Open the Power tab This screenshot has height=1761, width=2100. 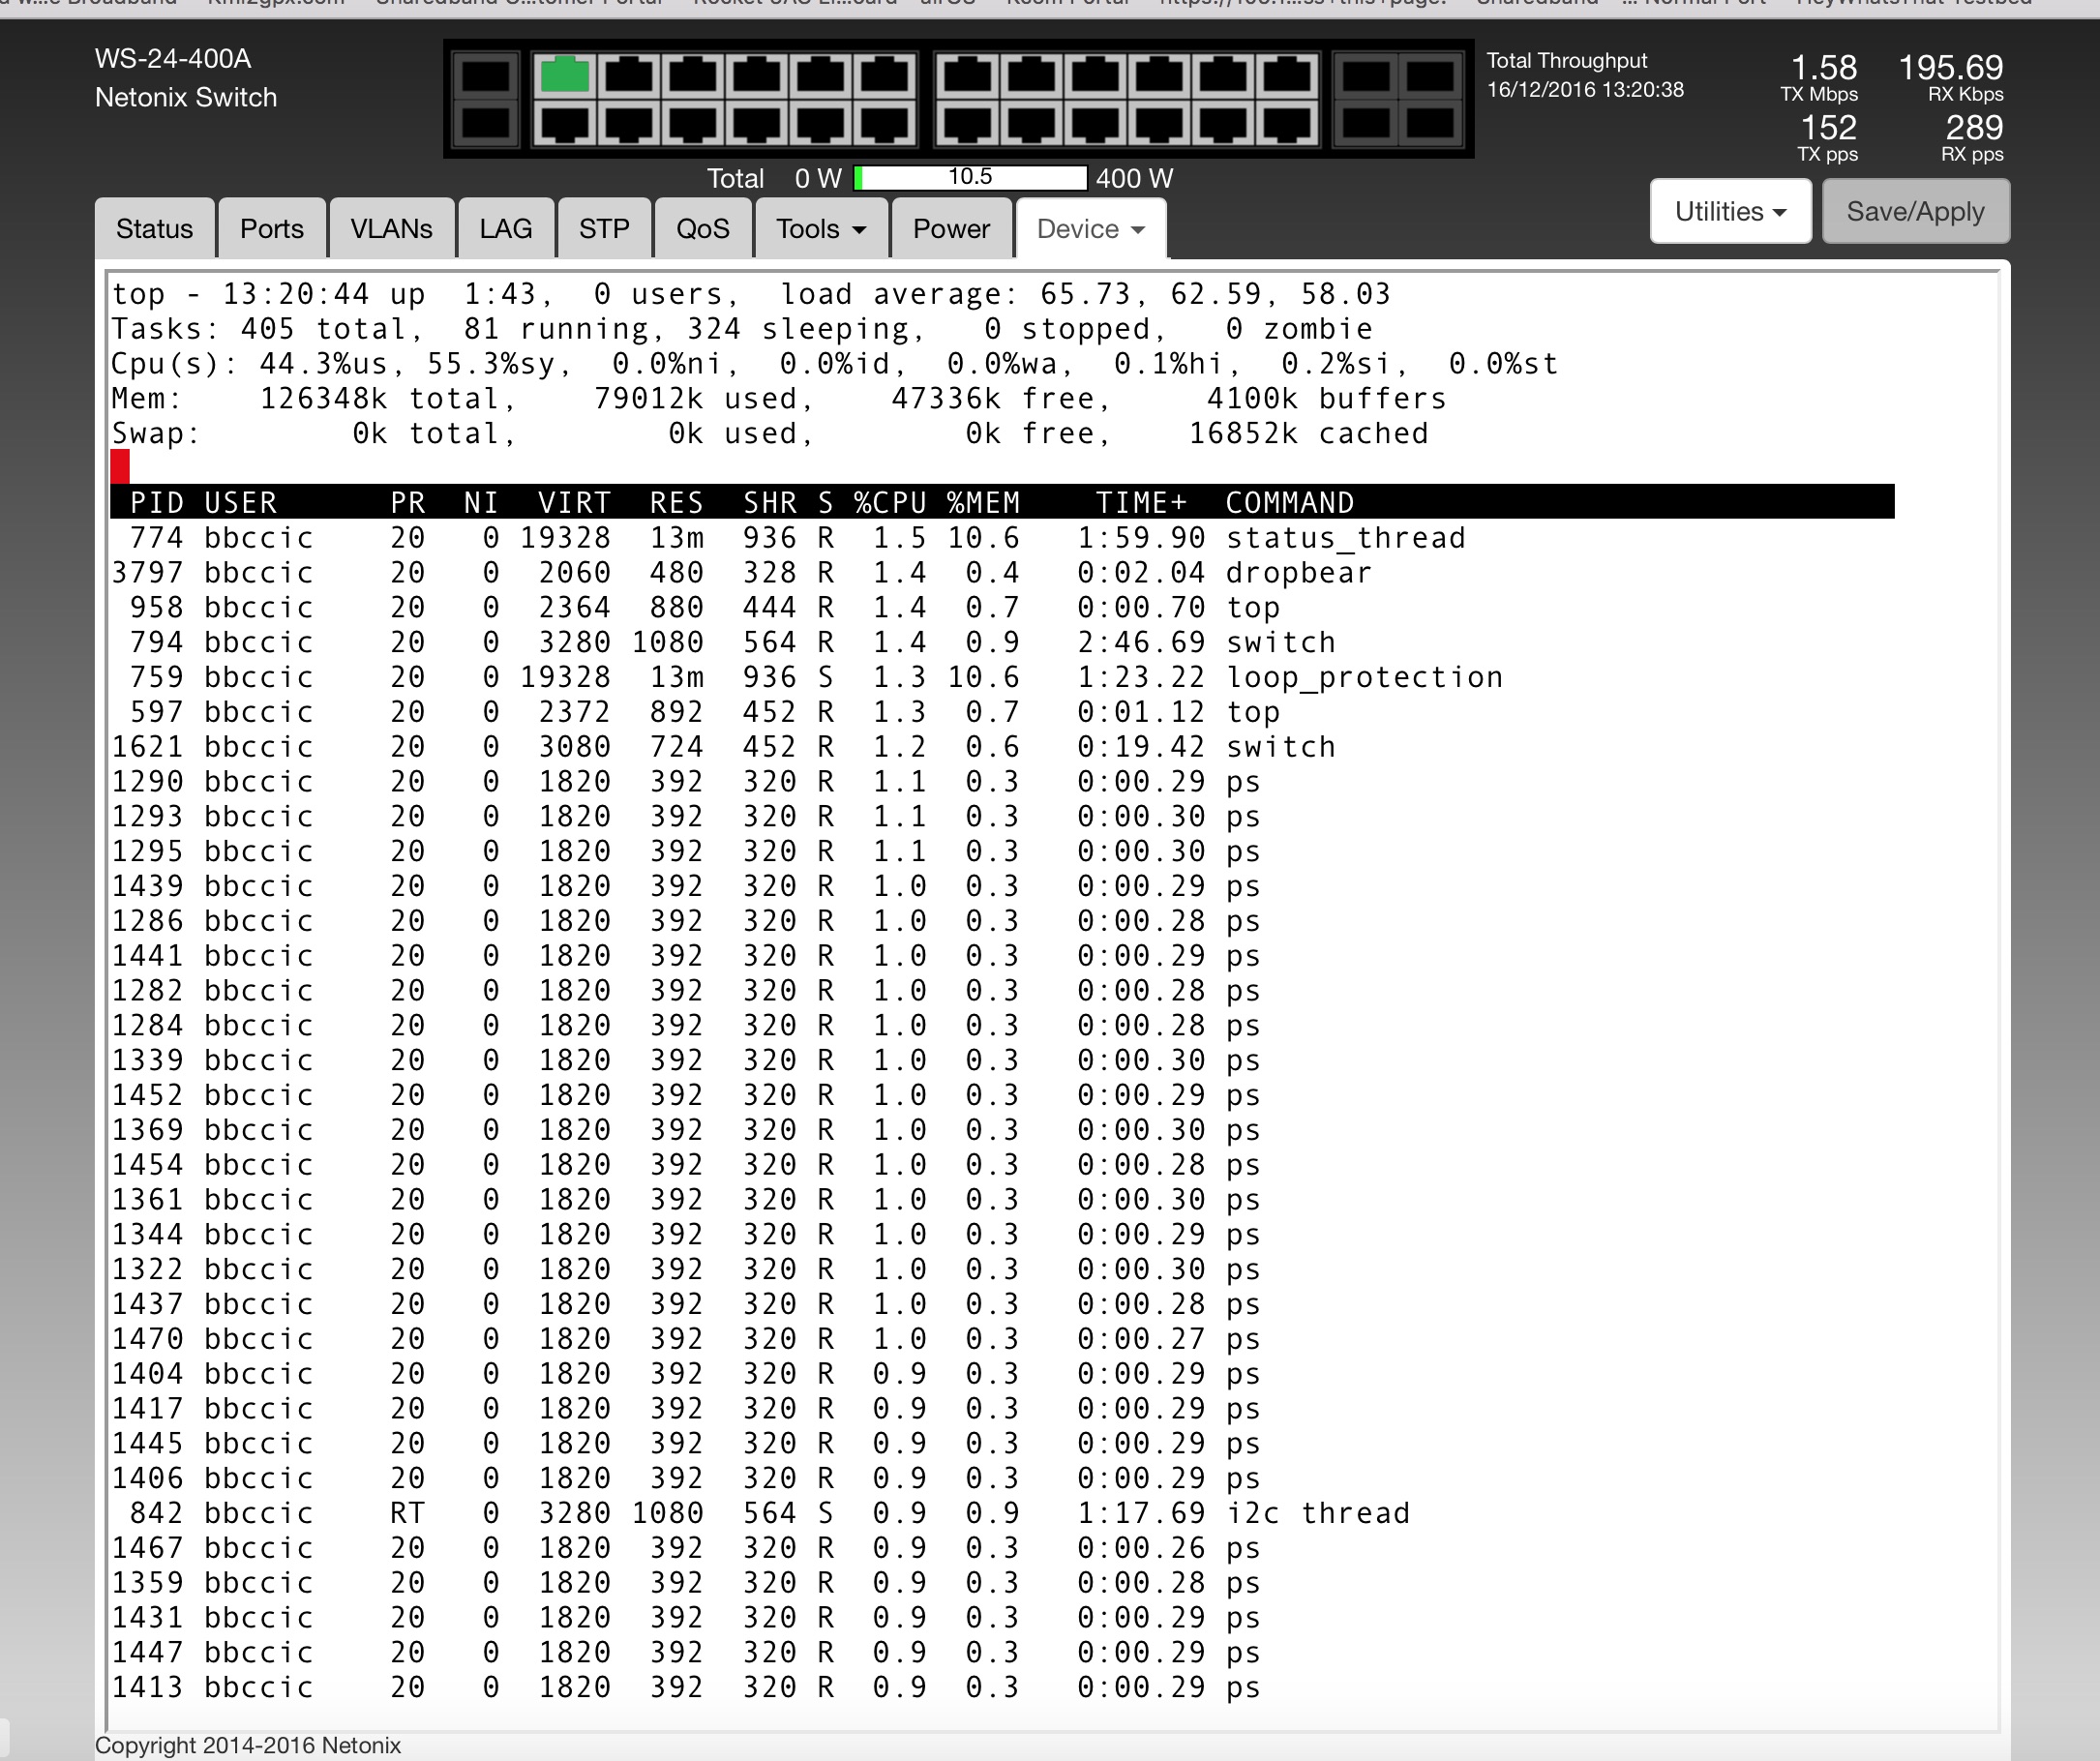pyautogui.click(x=950, y=229)
